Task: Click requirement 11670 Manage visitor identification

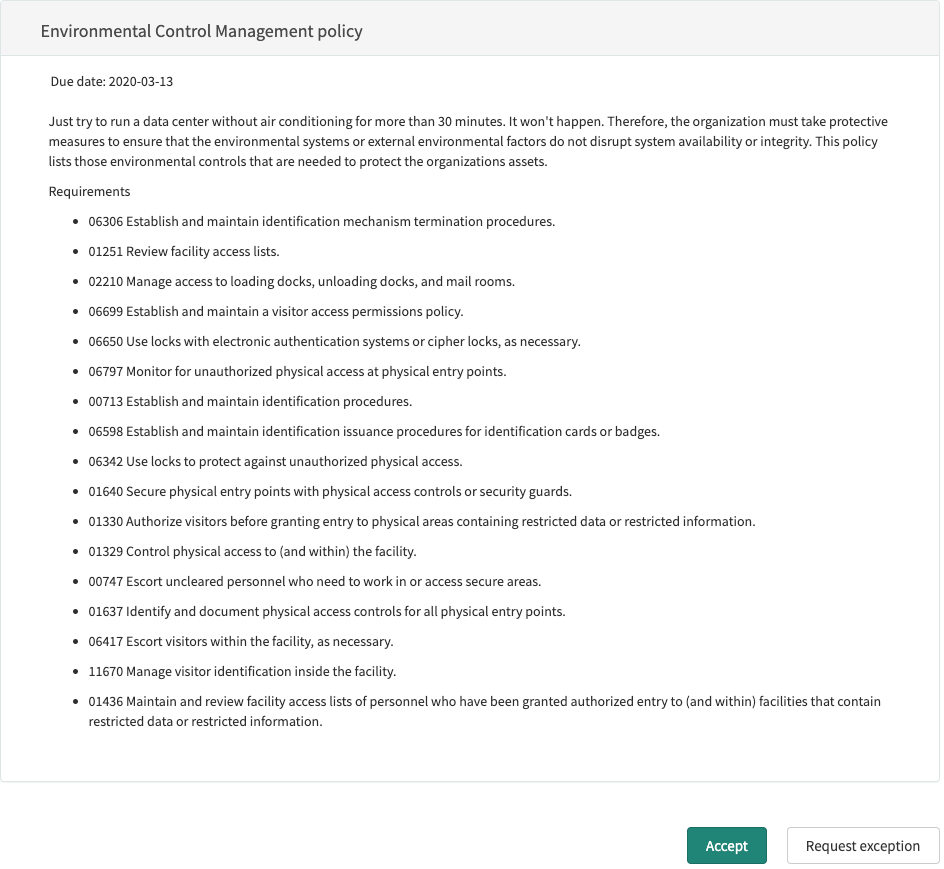Action: coord(242,671)
